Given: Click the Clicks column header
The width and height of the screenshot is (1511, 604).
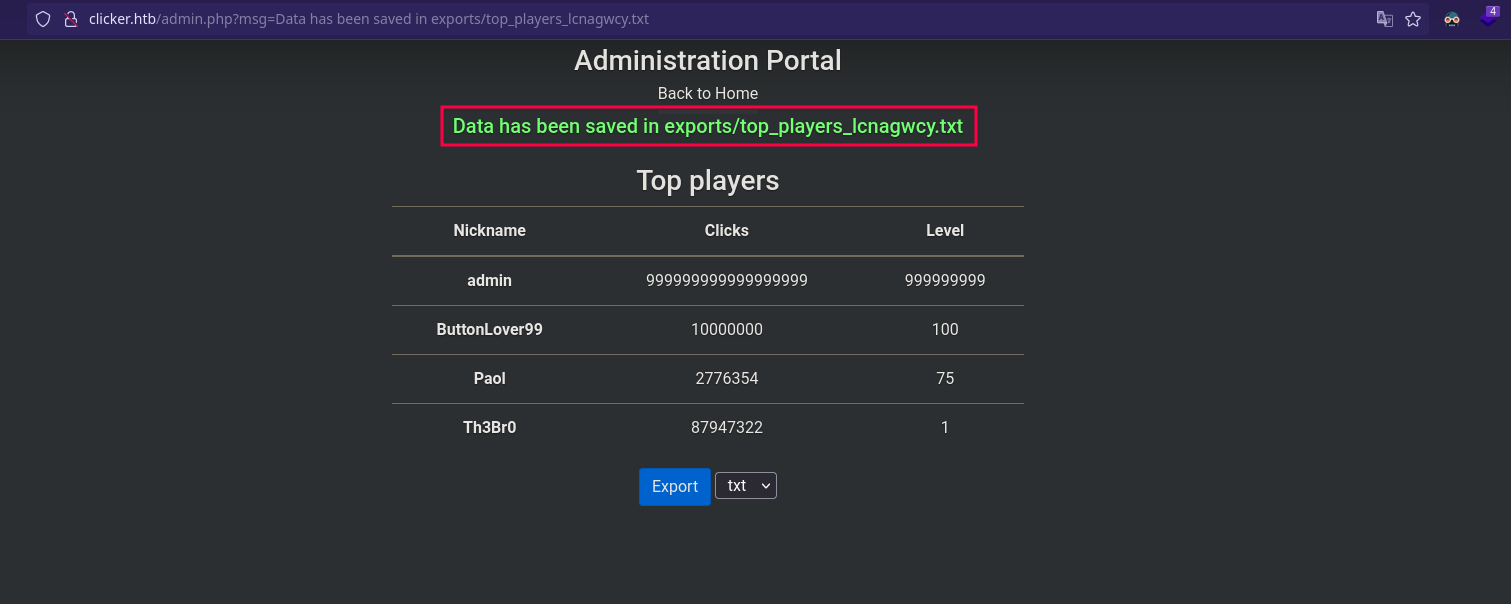Looking at the screenshot, I should click(726, 231).
